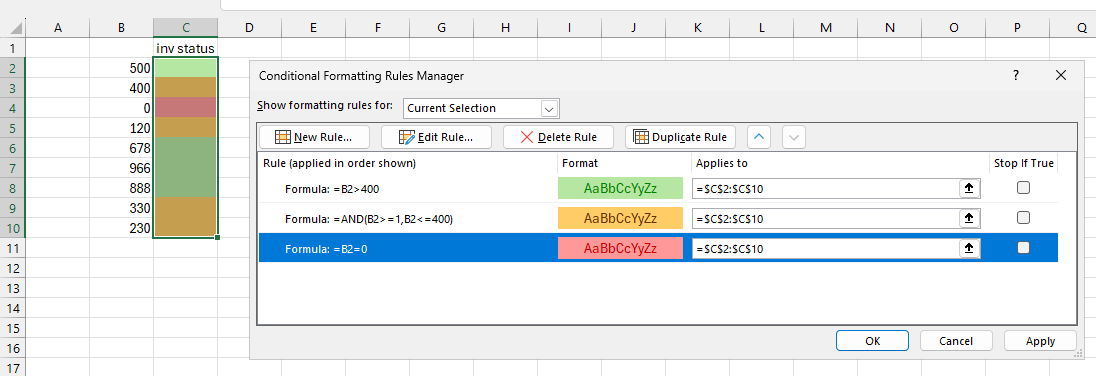This screenshot has width=1096, height=376.
Task: Select row 1 header
Action: coord(13,48)
